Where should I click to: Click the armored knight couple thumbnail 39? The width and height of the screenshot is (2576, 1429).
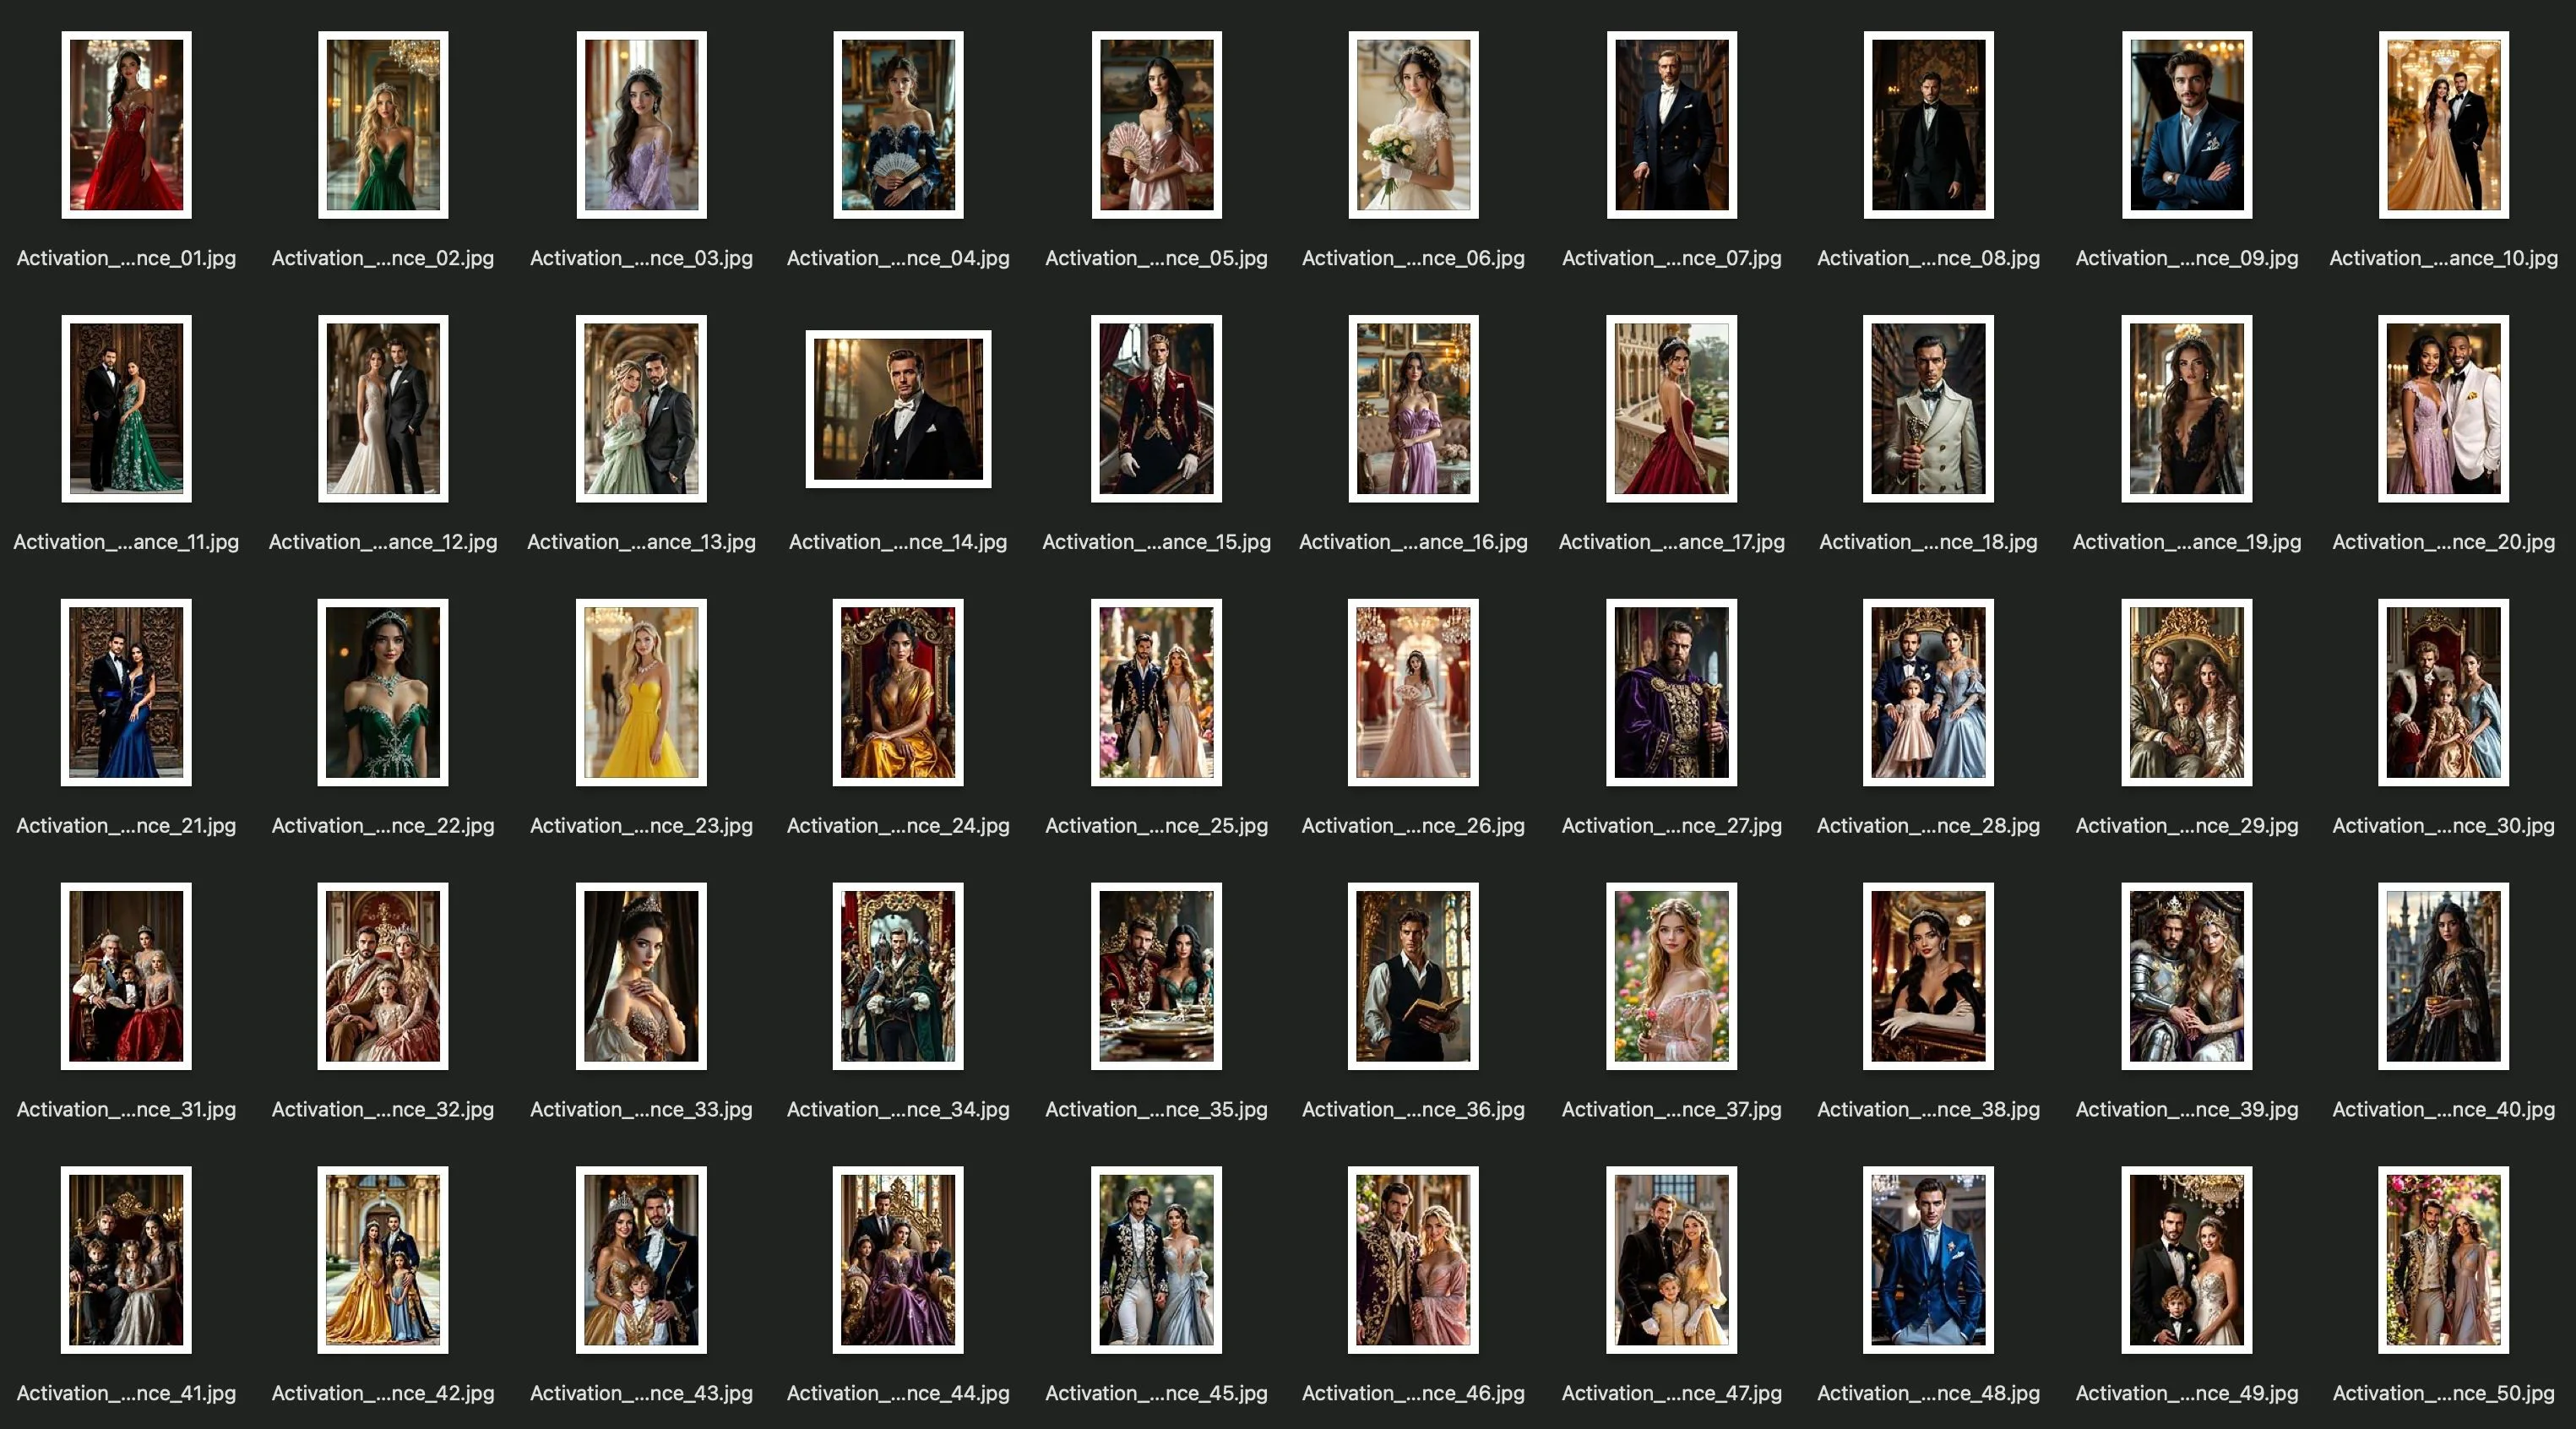[2186, 976]
